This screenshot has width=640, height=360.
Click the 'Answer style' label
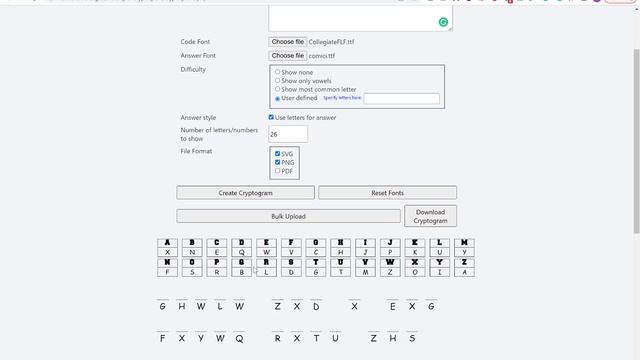[198, 118]
